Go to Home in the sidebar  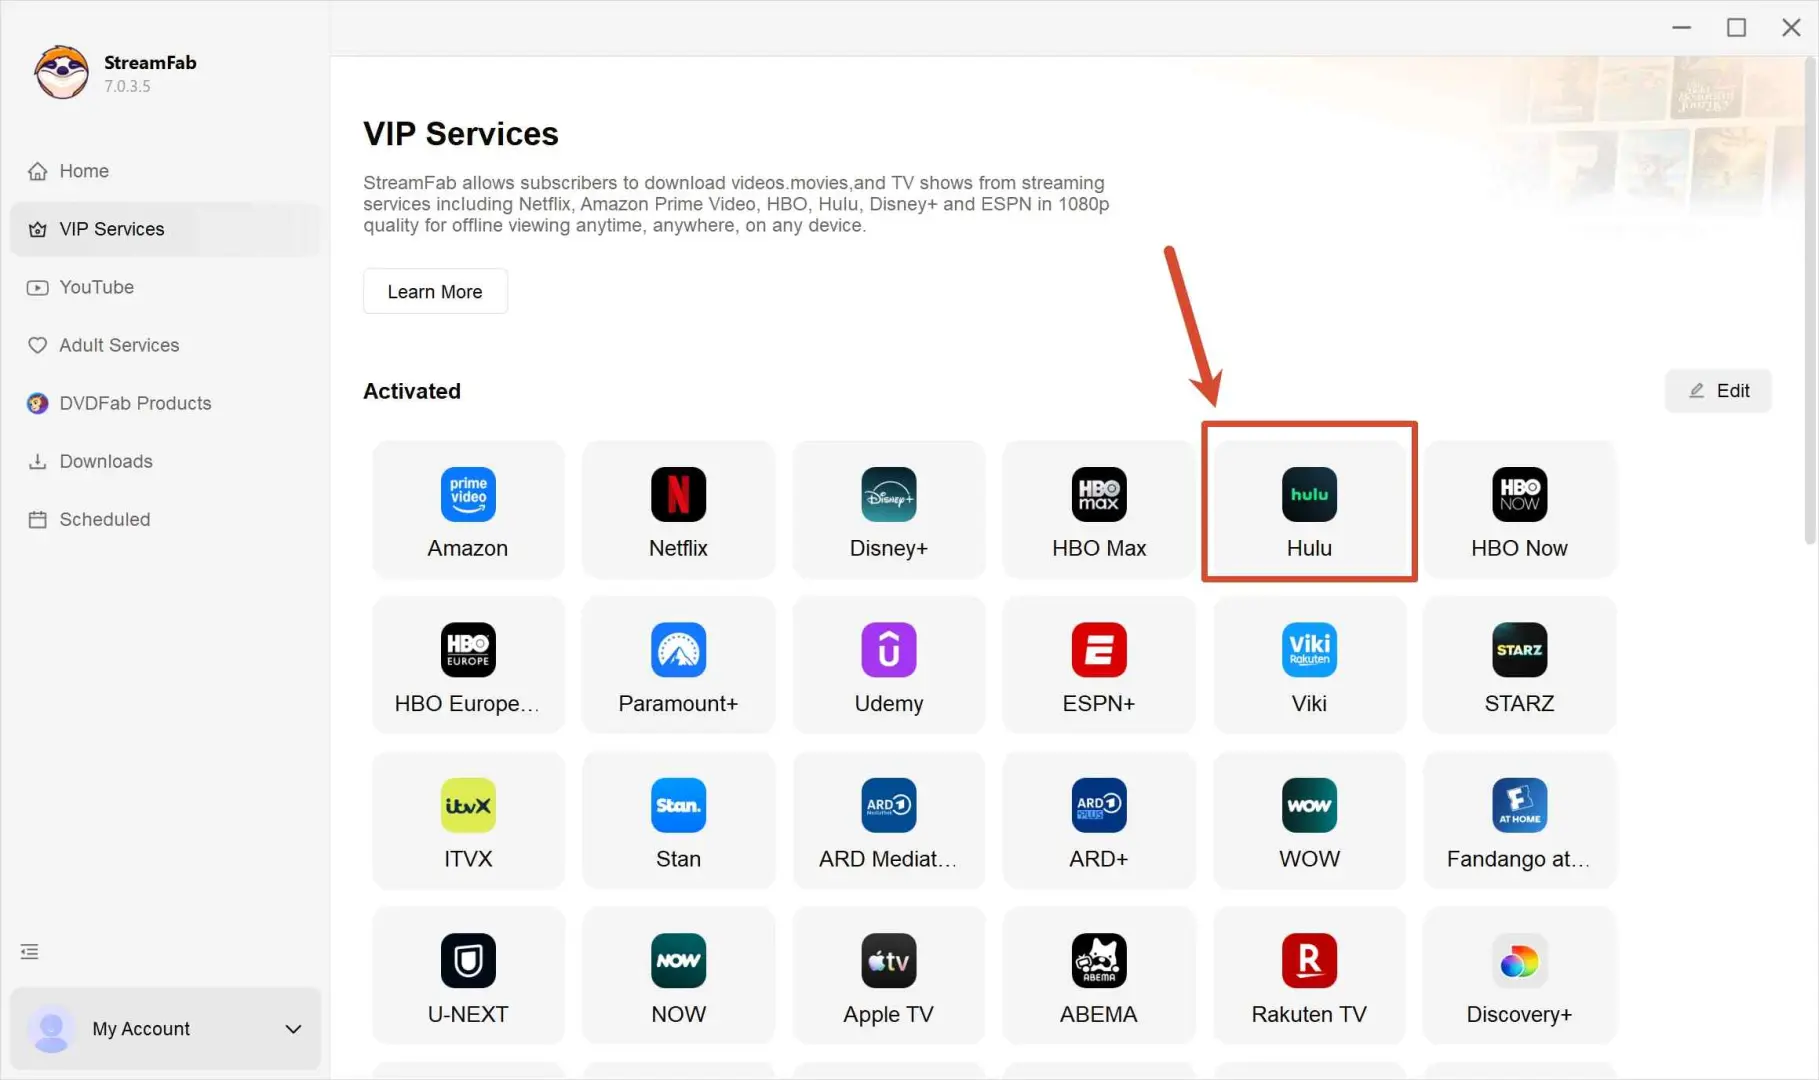coord(165,171)
